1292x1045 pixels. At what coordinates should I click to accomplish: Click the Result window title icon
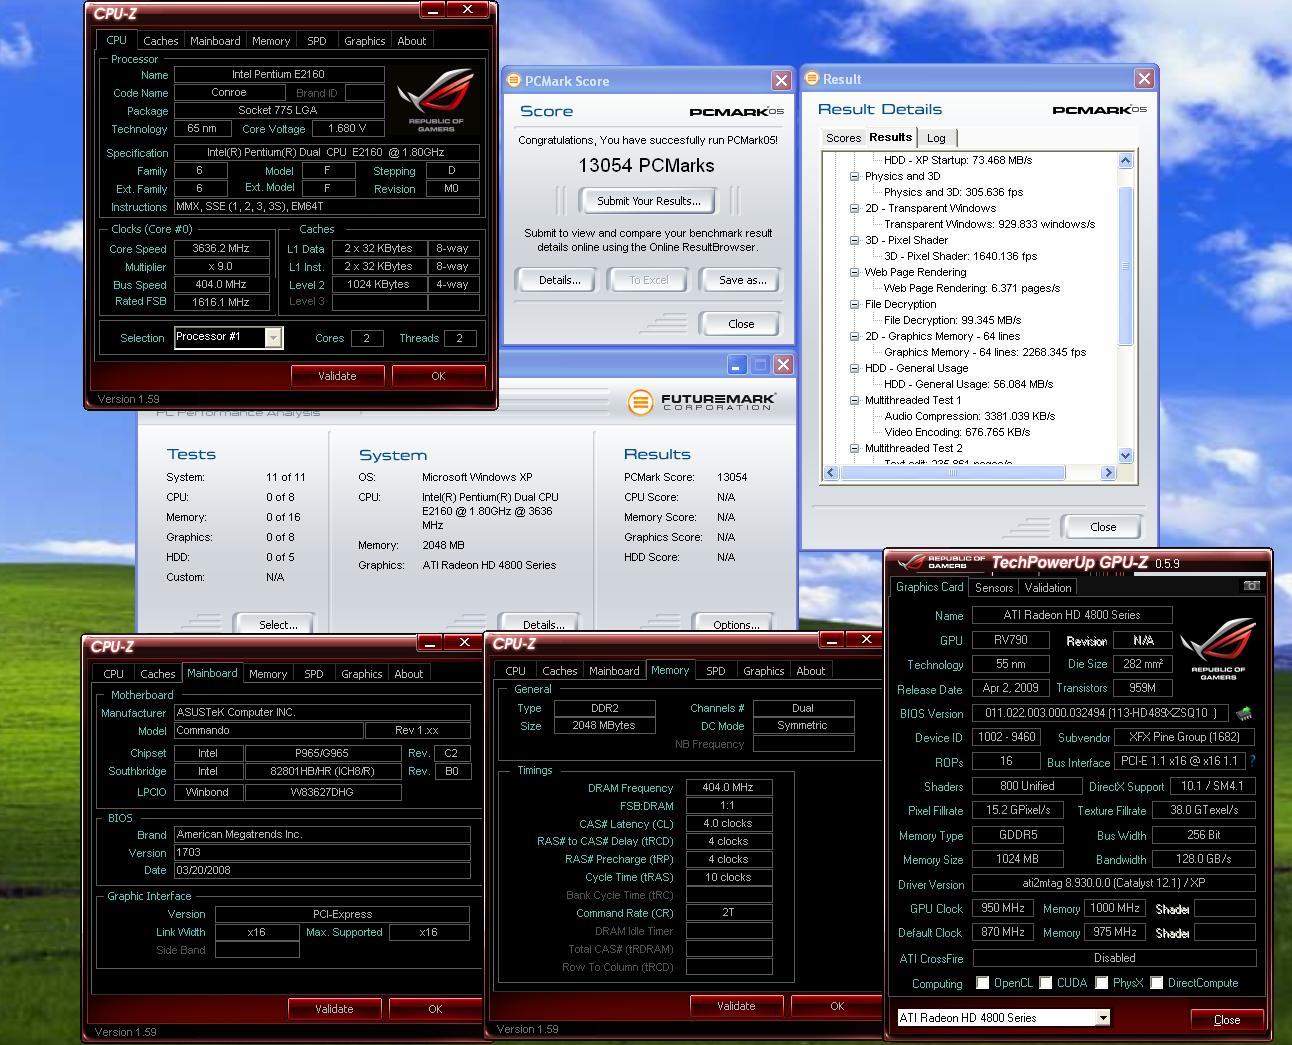click(812, 78)
